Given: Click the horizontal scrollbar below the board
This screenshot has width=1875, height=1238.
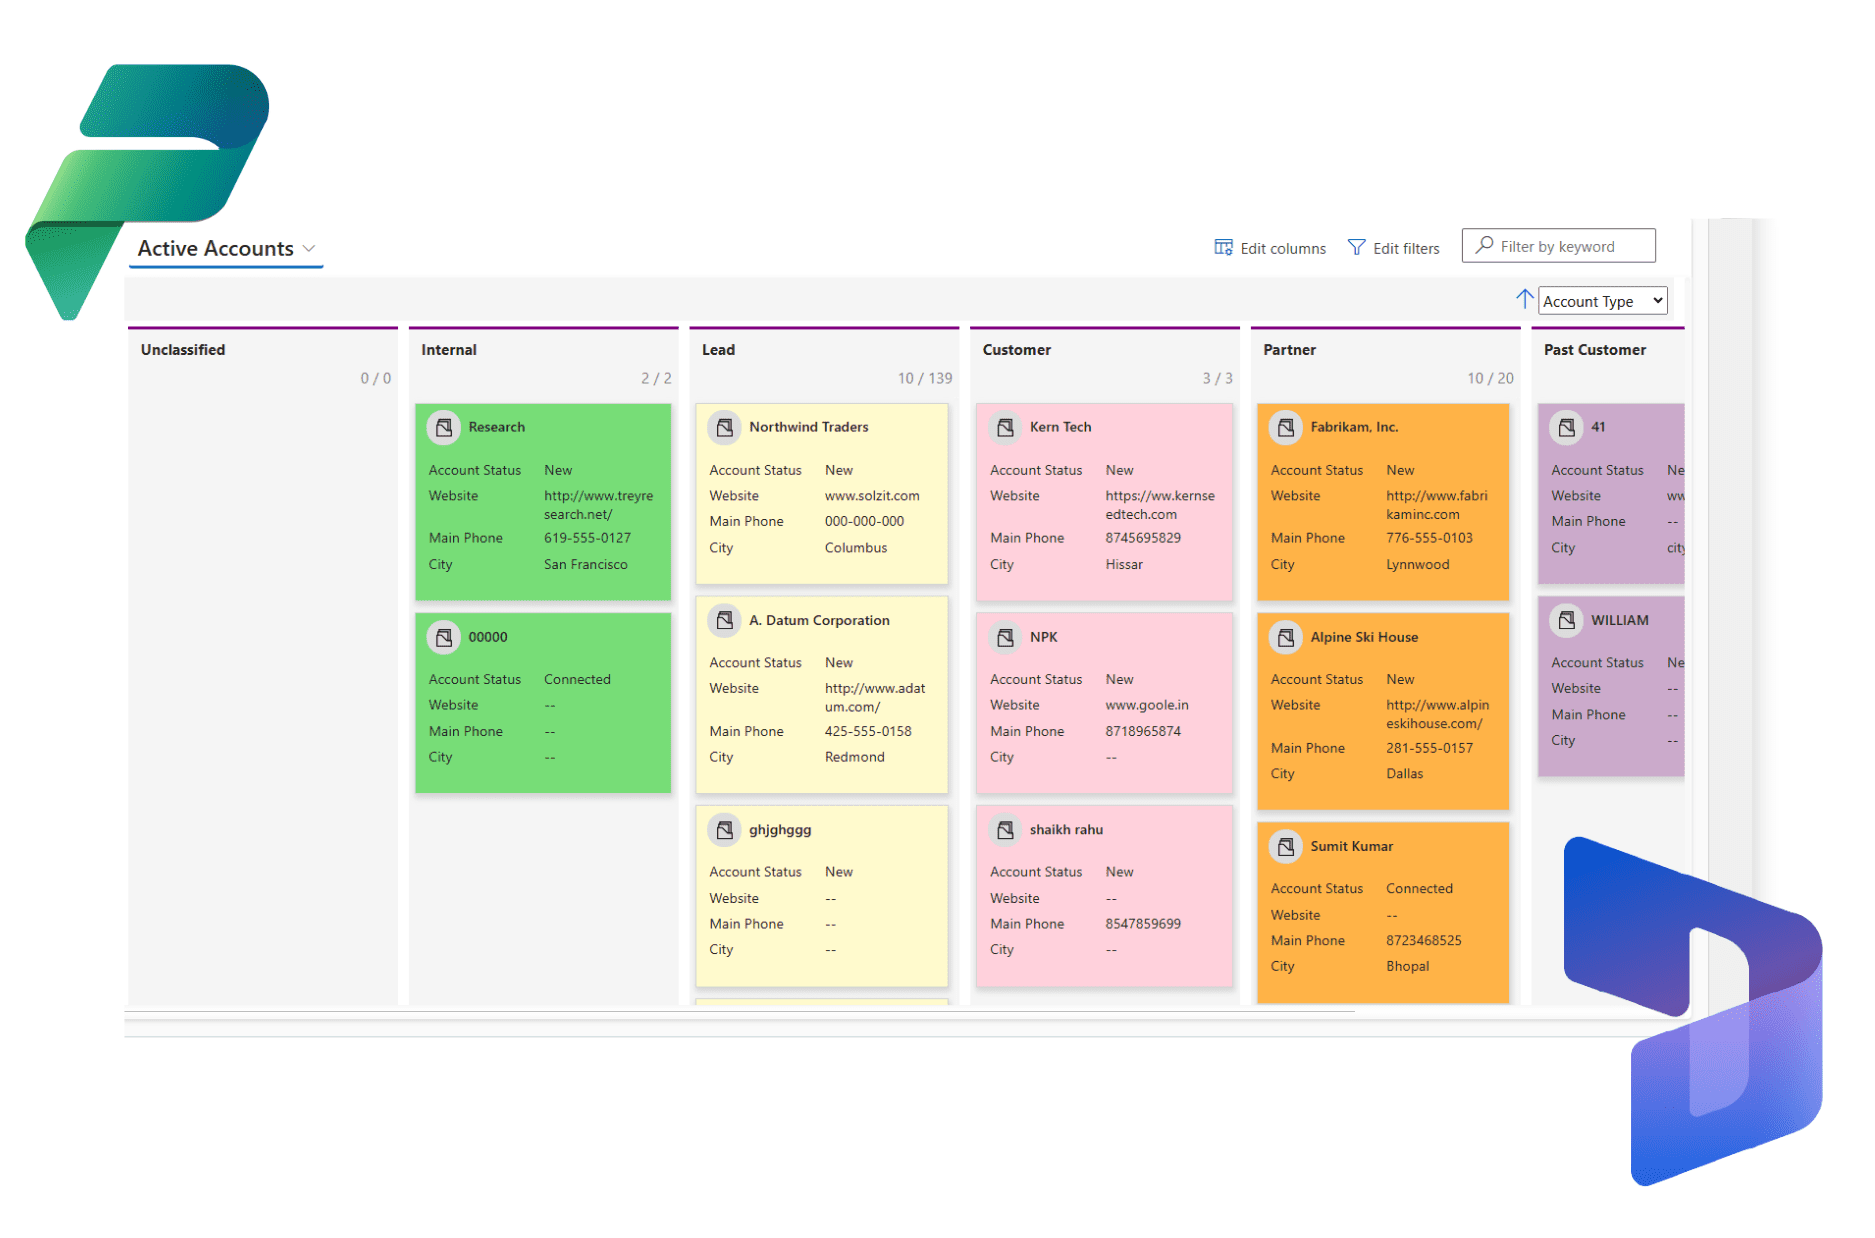Looking at the screenshot, I should pos(740,1012).
